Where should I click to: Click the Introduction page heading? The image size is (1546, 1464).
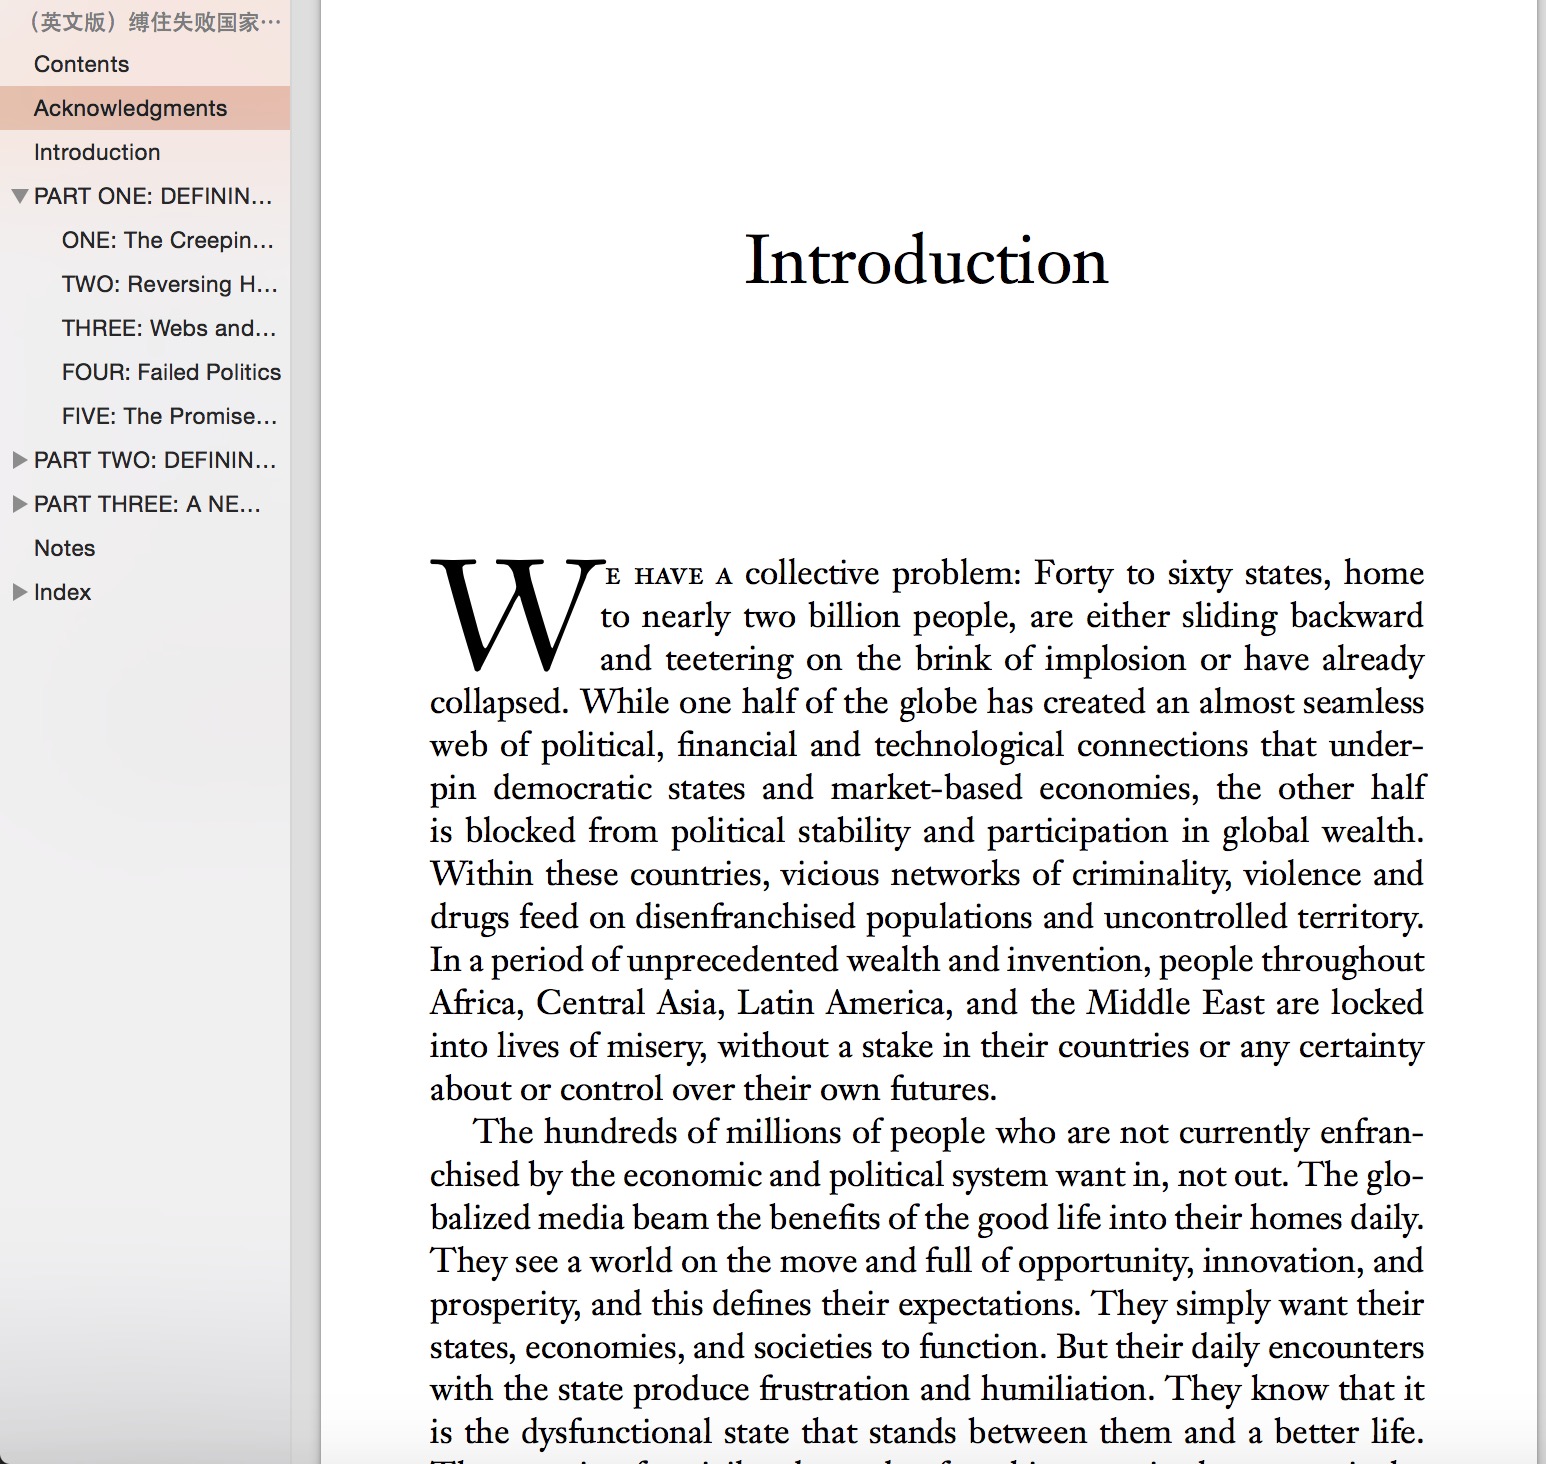tap(927, 261)
